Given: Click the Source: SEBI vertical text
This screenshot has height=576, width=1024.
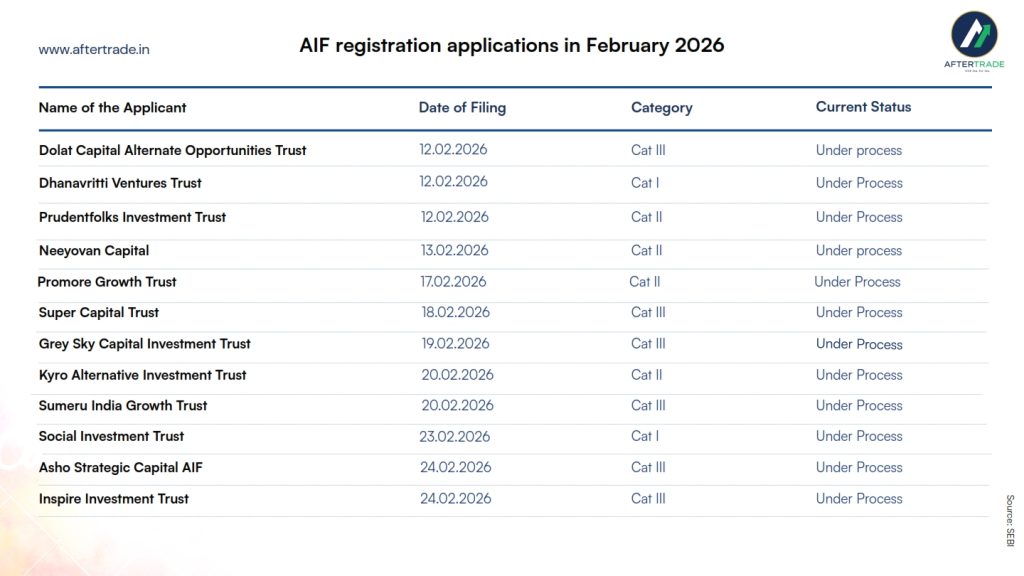Looking at the screenshot, I should [1009, 519].
